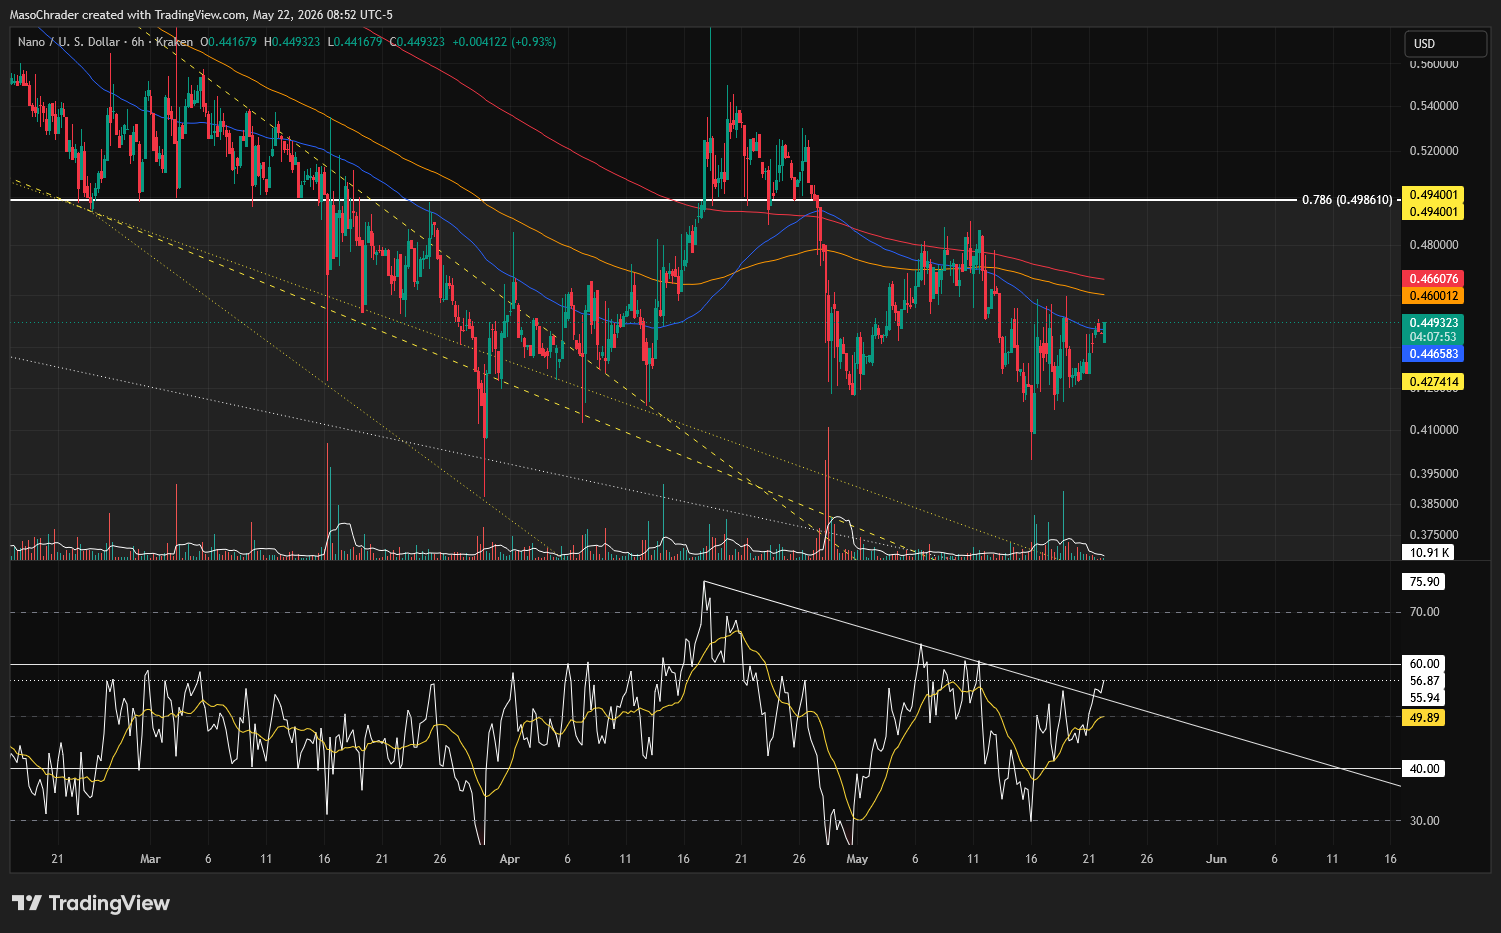Click the 56.87 RSI value label
Screen dimensions: 1501x933
[x=1424, y=681]
